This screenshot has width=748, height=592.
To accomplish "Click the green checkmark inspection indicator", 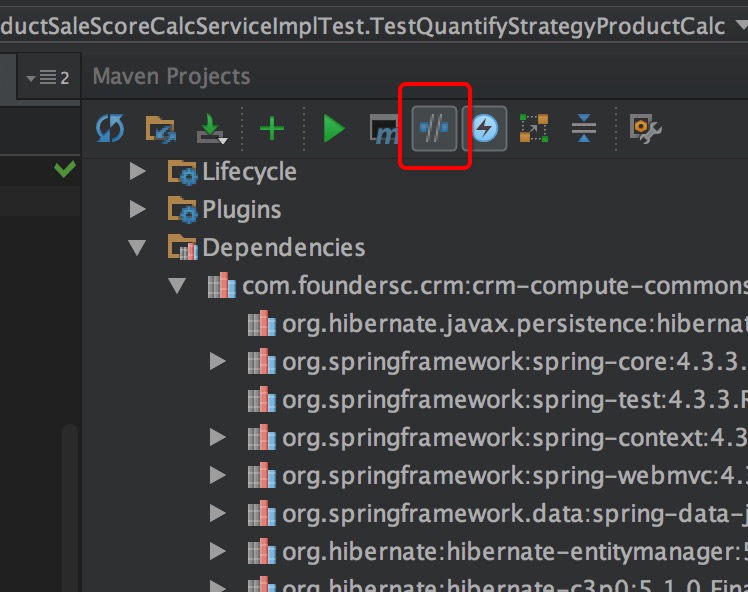I will tap(64, 168).
